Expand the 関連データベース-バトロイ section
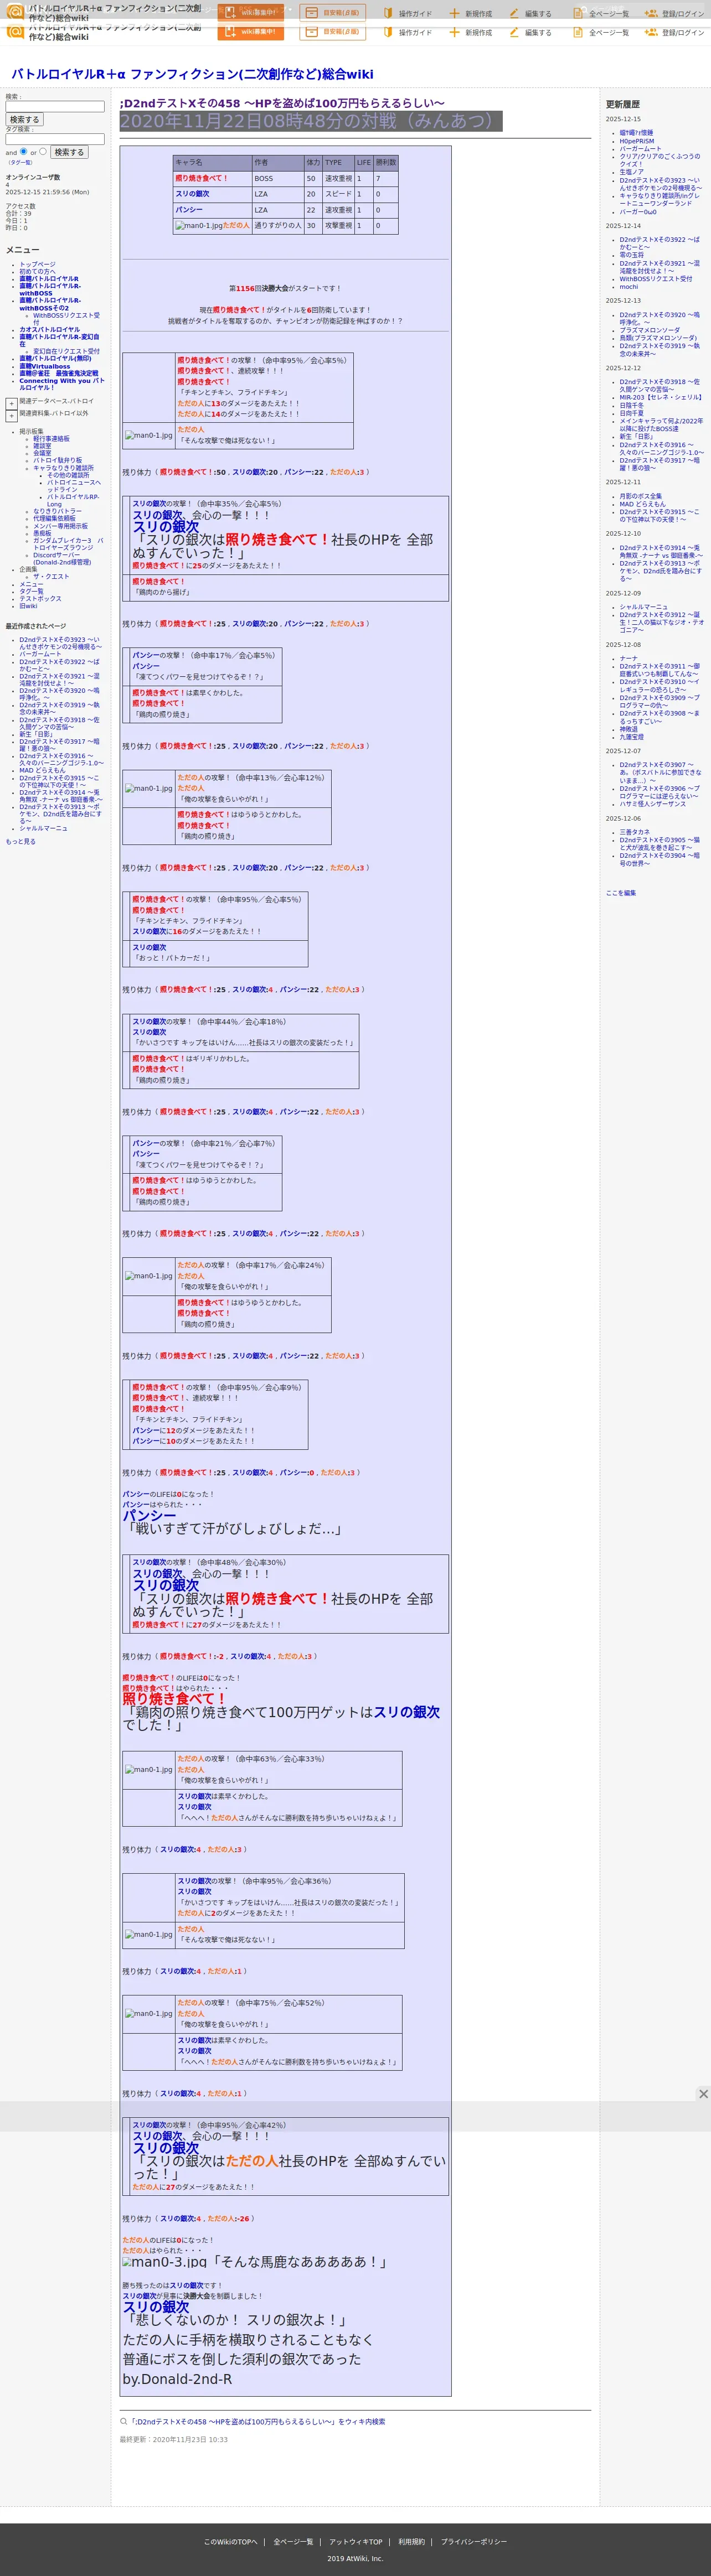This screenshot has width=711, height=2576. coord(11,404)
